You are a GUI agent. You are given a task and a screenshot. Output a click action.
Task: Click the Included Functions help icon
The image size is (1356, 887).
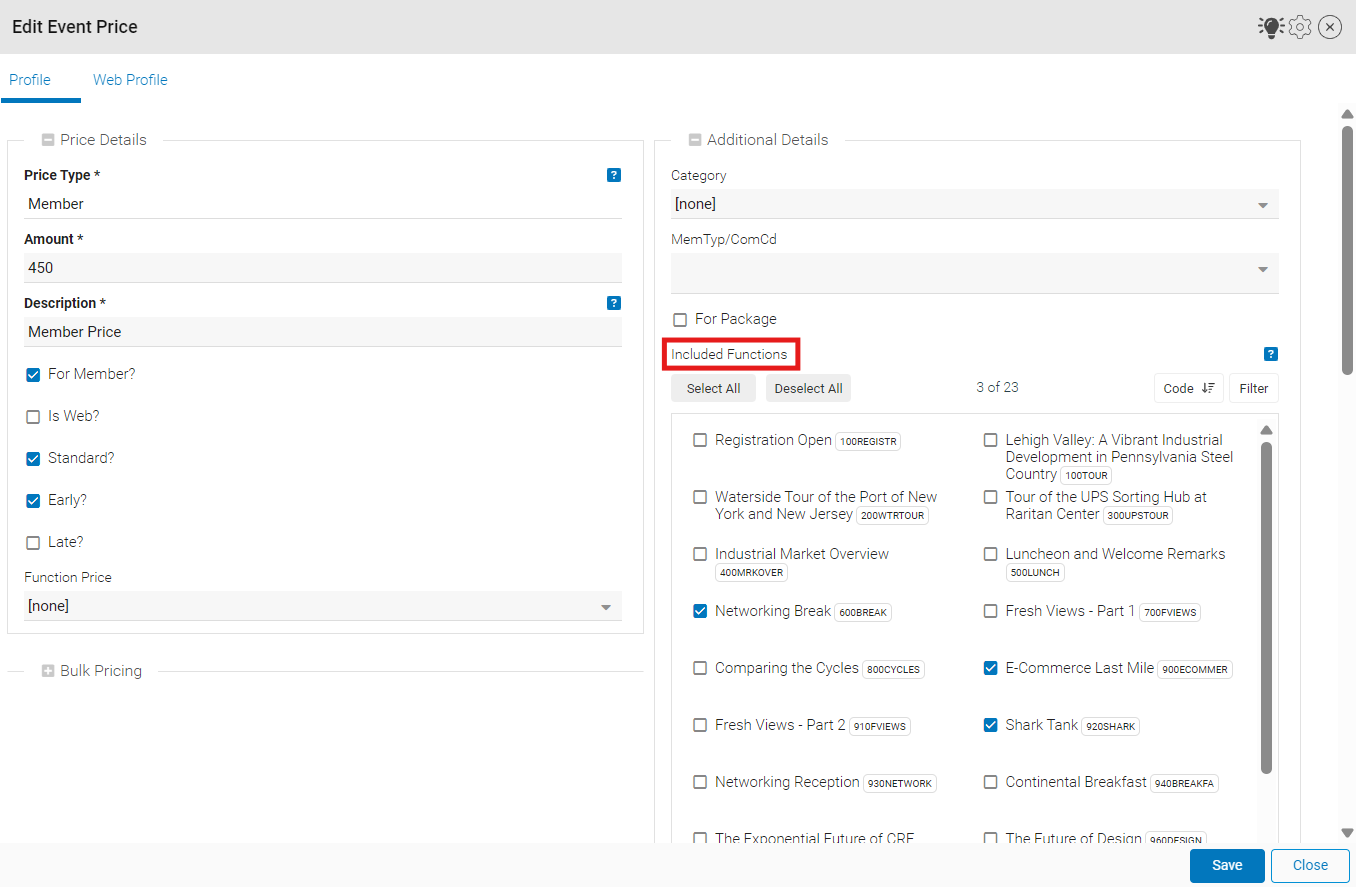(1271, 354)
